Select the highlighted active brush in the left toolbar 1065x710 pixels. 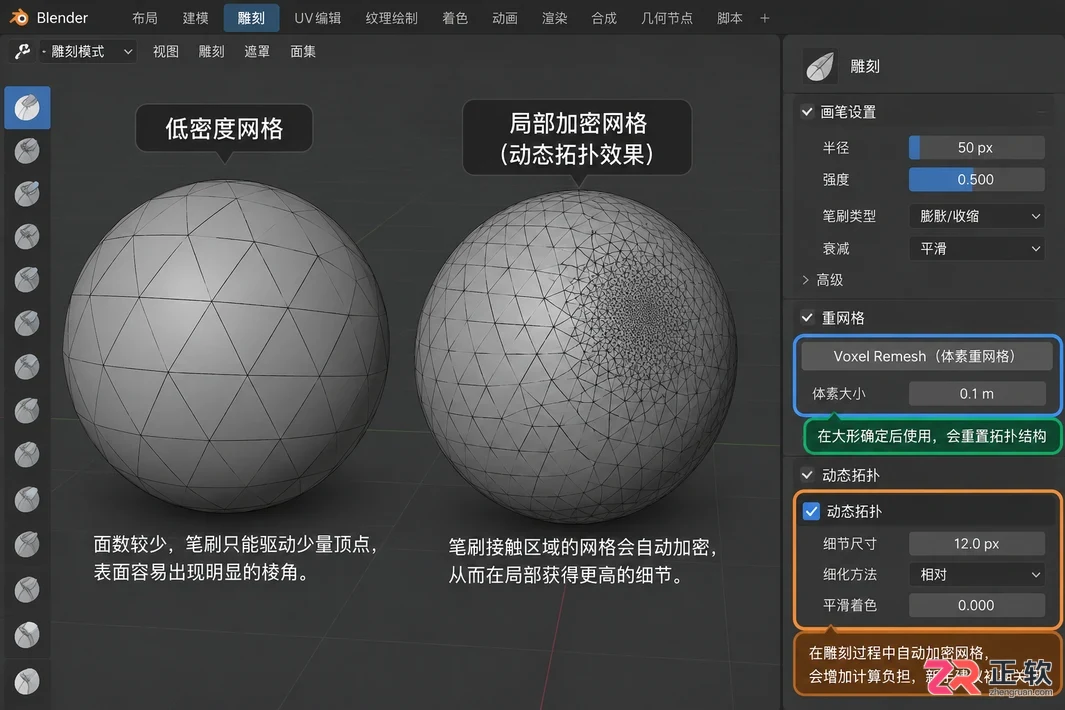[27, 107]
